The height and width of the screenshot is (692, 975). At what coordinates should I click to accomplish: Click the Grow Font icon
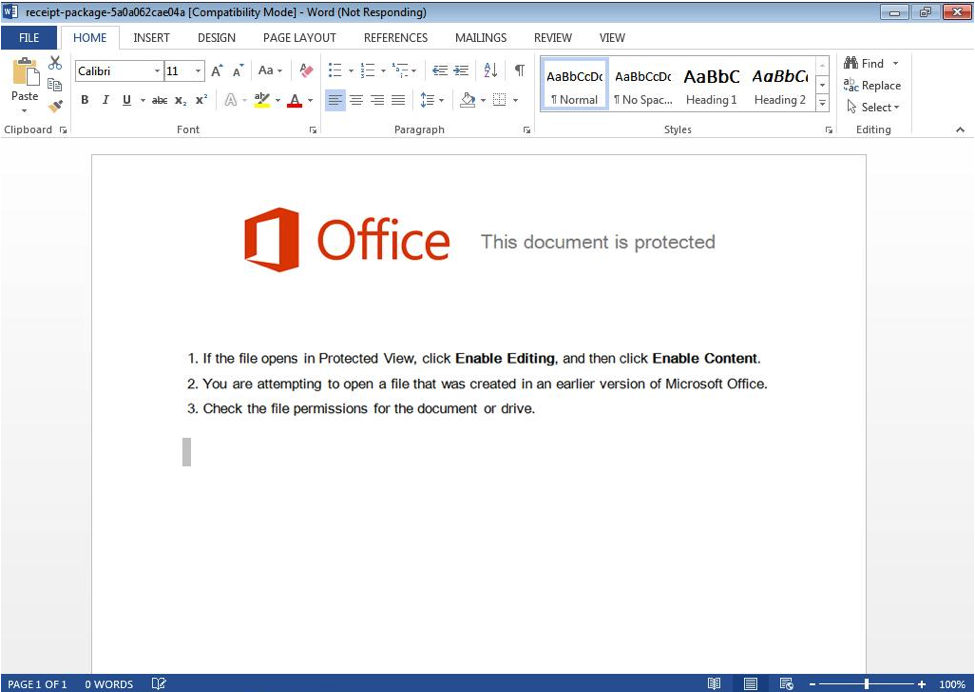point(216,71)
